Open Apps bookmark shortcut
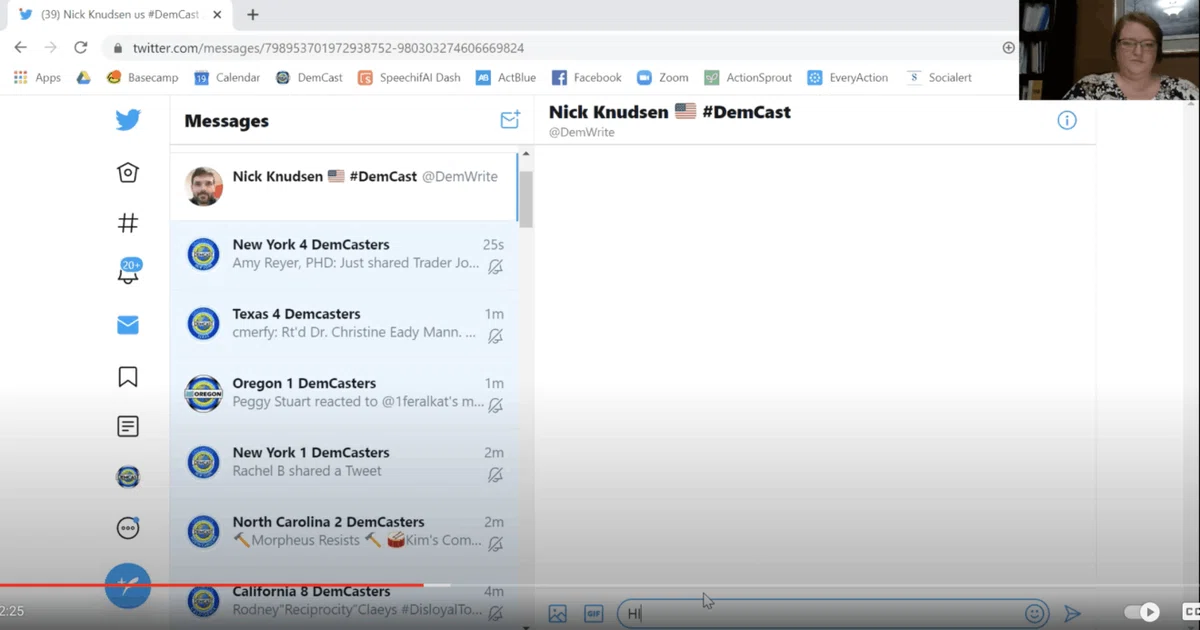Viewport: 1200px width, 630px height. [38, 77]
